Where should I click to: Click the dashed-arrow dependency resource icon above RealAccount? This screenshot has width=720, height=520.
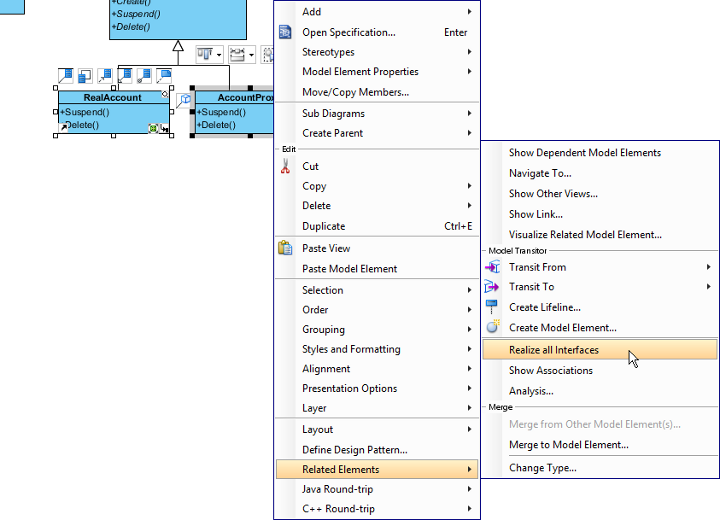point(105,76)
